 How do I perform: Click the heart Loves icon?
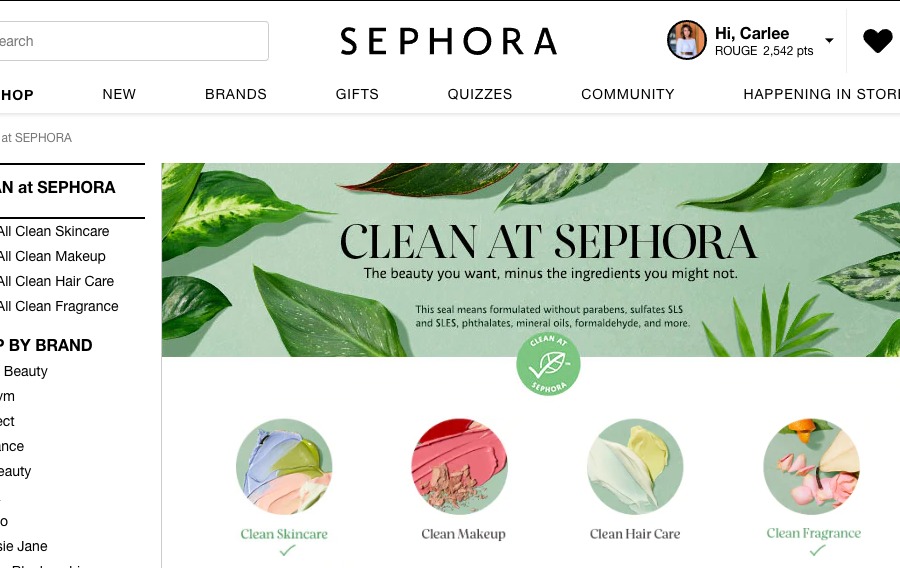(878, 41)
